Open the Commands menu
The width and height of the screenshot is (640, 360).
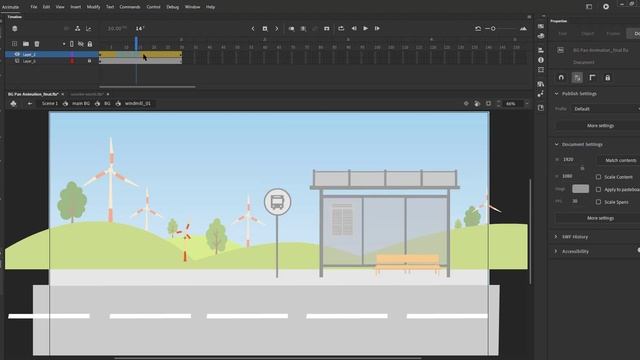(x=130, y=7)
